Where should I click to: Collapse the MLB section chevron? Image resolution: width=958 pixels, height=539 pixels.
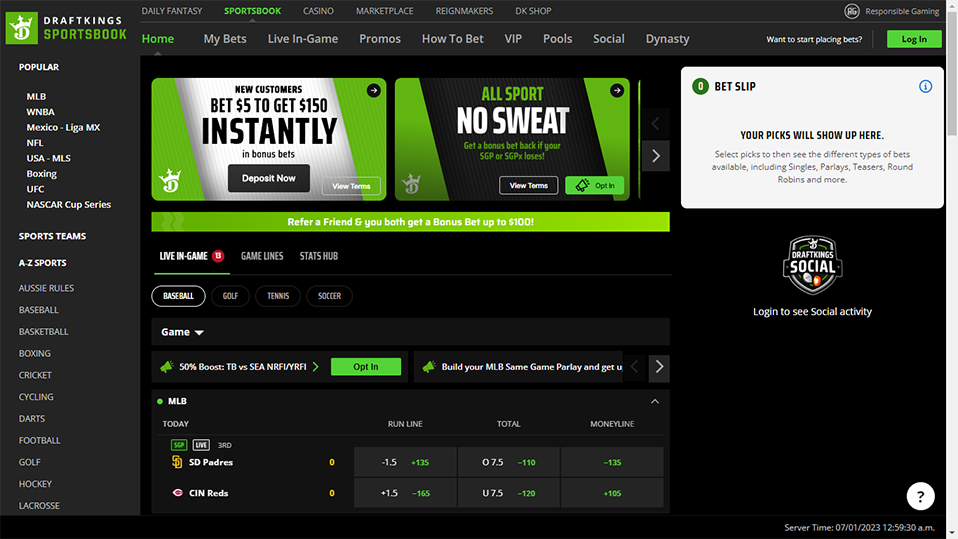655,401
